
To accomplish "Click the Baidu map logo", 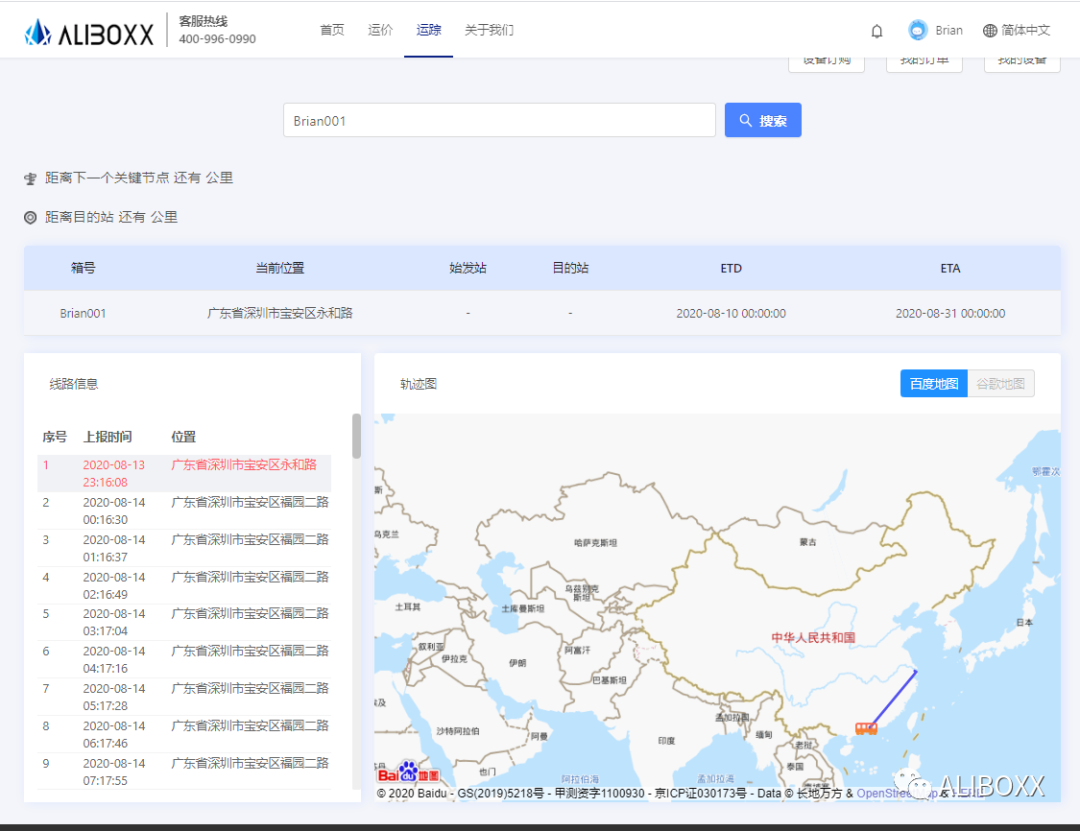I will (x=407, y=772).
